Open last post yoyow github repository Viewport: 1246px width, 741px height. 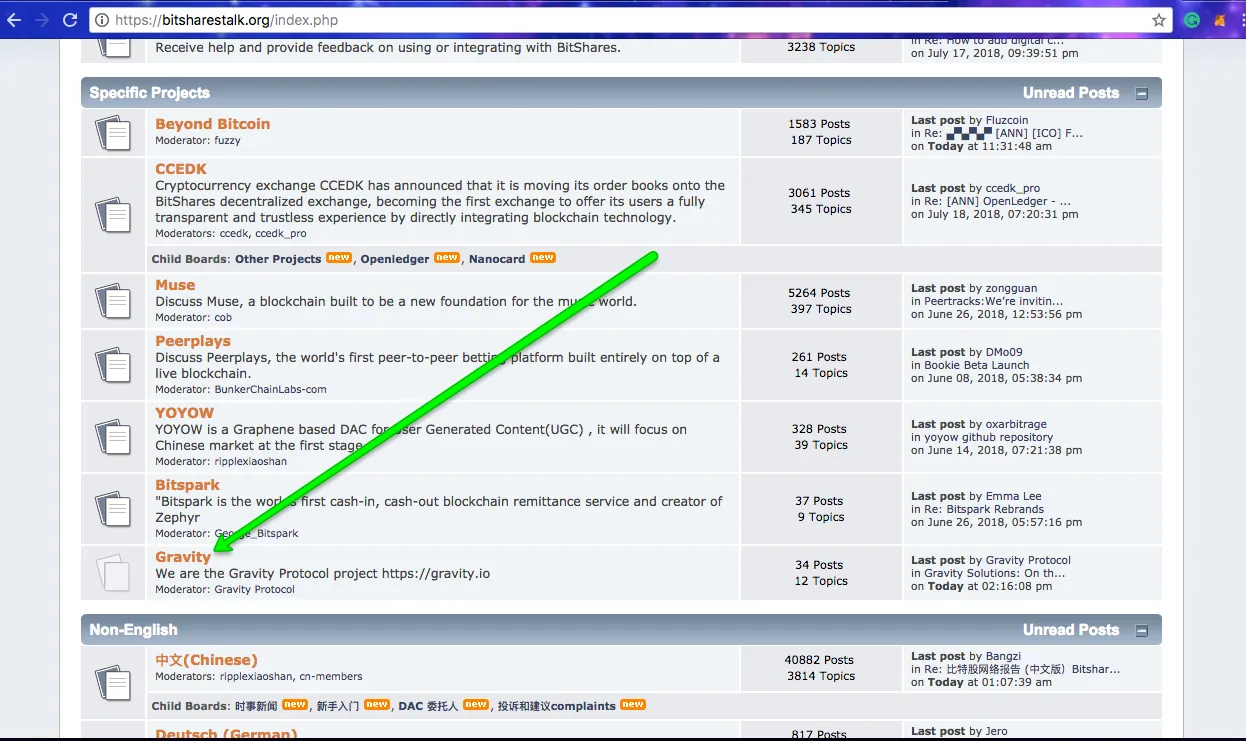[x=988, y=437]
